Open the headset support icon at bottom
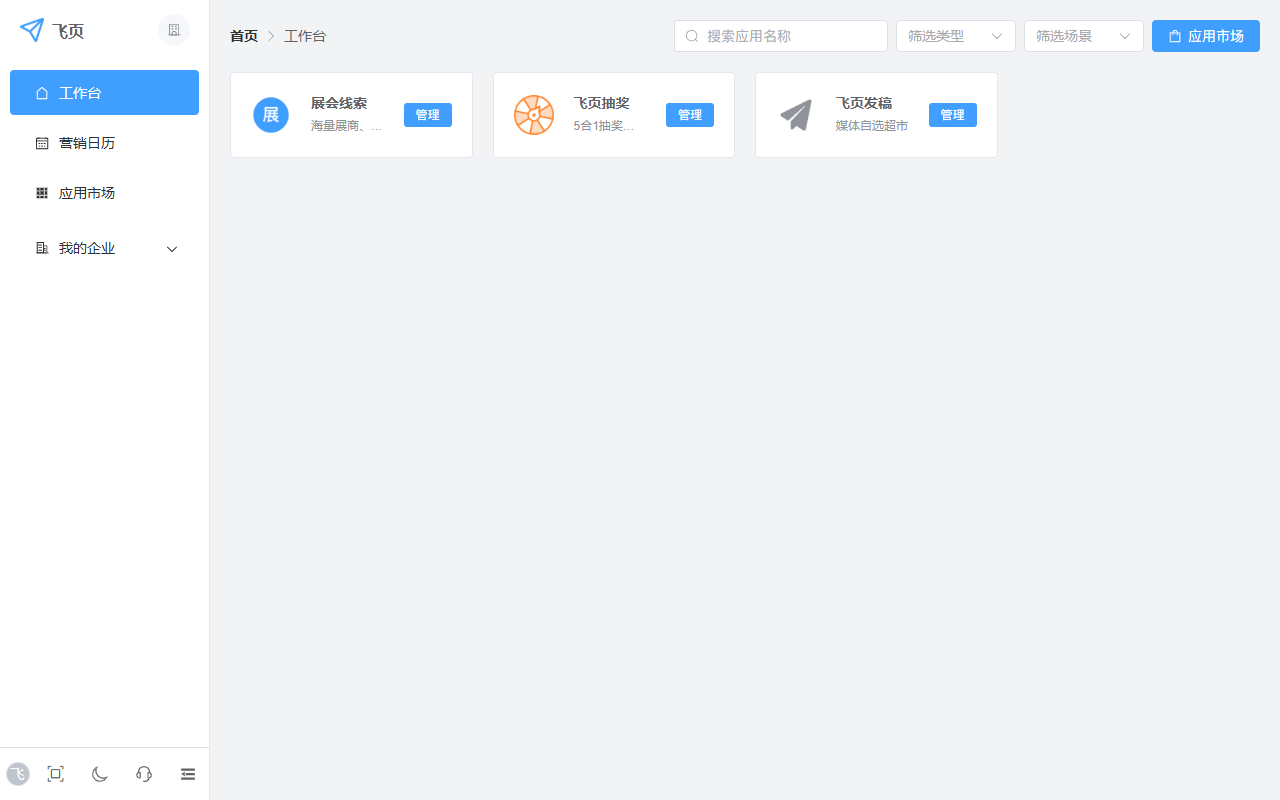The width and height of the screenshot is (1280, 800). coord(144,774)
